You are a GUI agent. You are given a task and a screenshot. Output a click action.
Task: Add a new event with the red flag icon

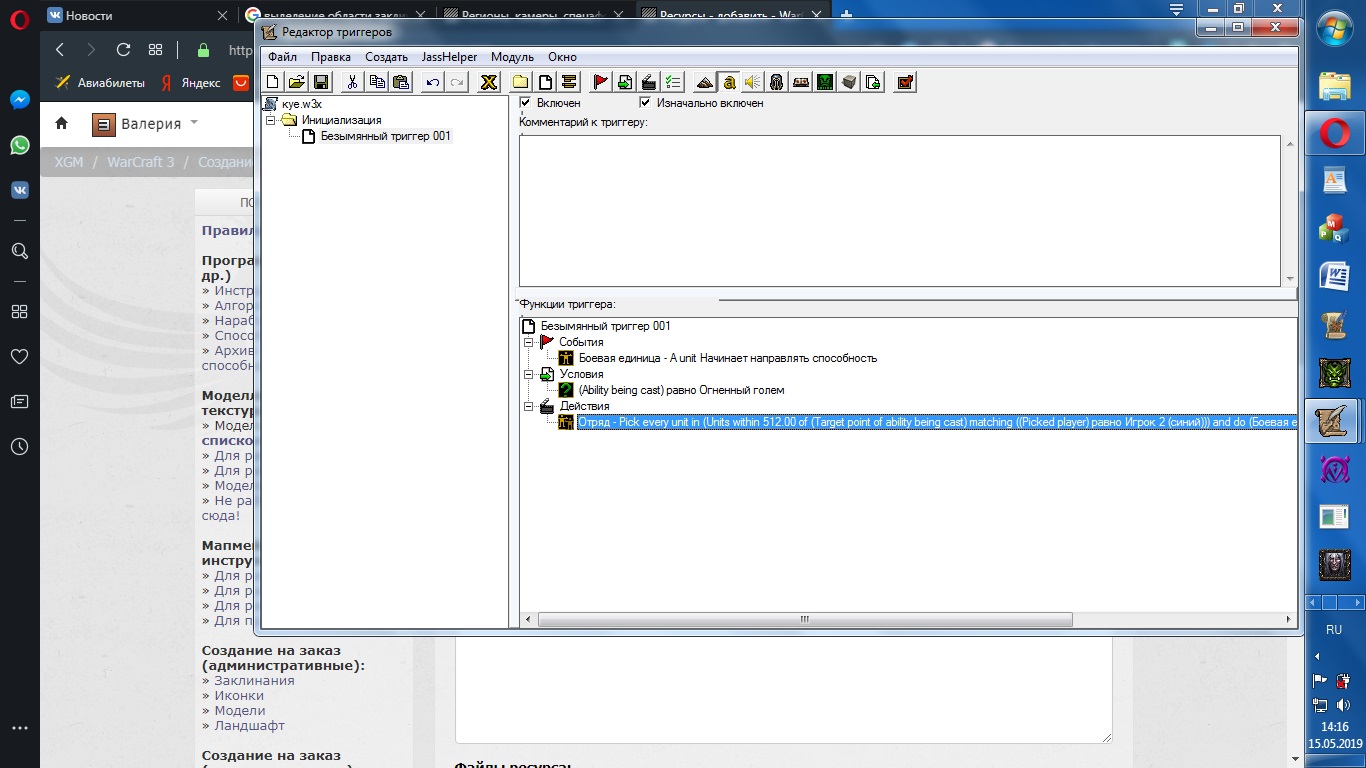coord(601,82)
